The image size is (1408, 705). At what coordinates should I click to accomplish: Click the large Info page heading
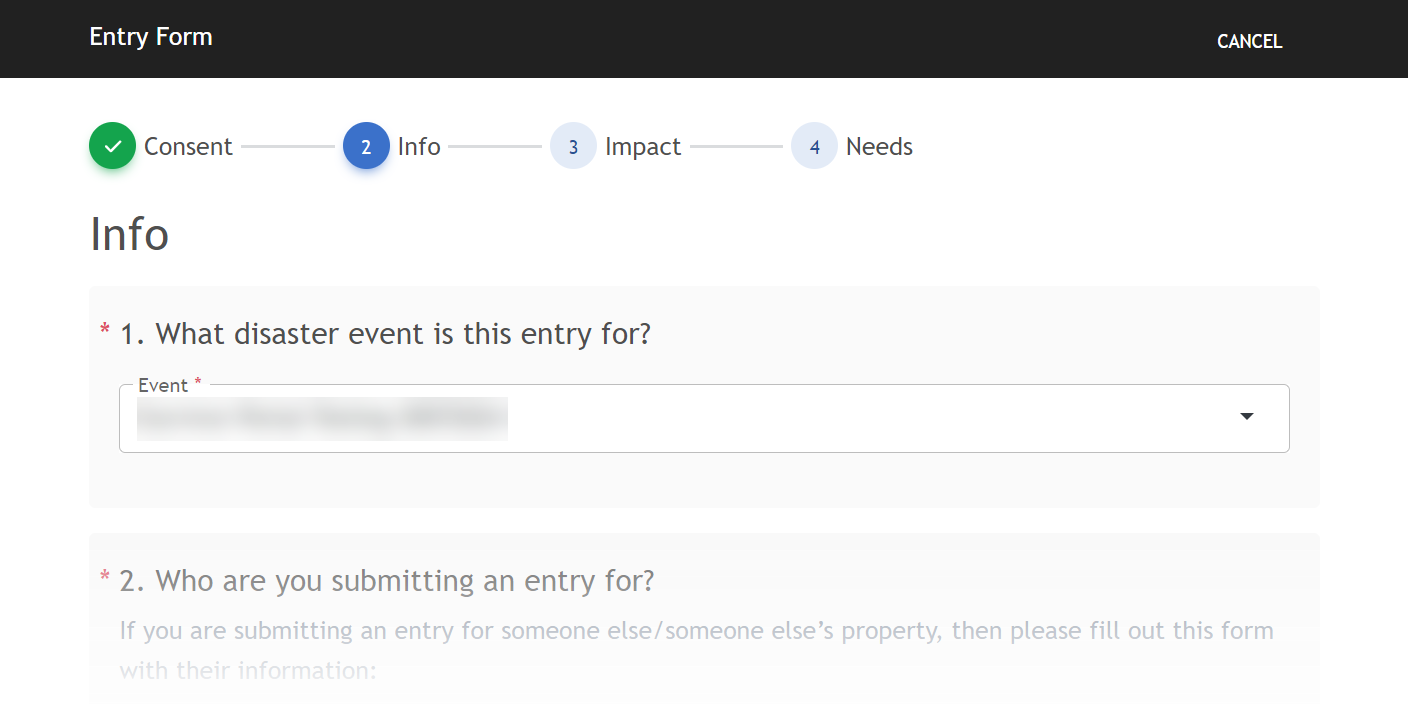coord(130,234)
